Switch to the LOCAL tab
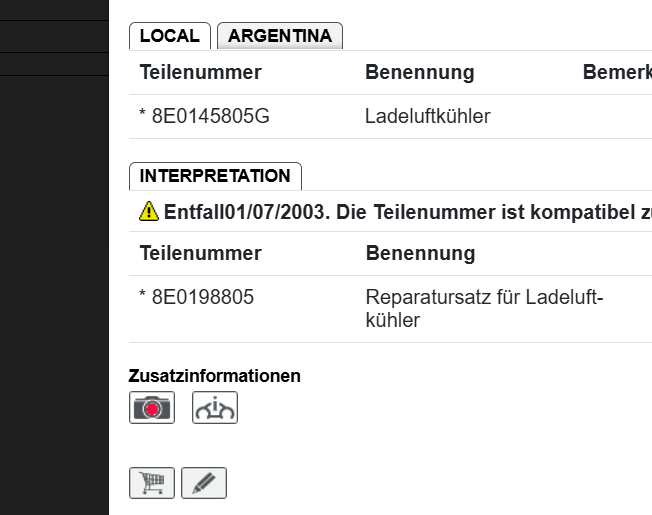Image resolution: width=652 pixels, height=515 pixels. point(169,36)
